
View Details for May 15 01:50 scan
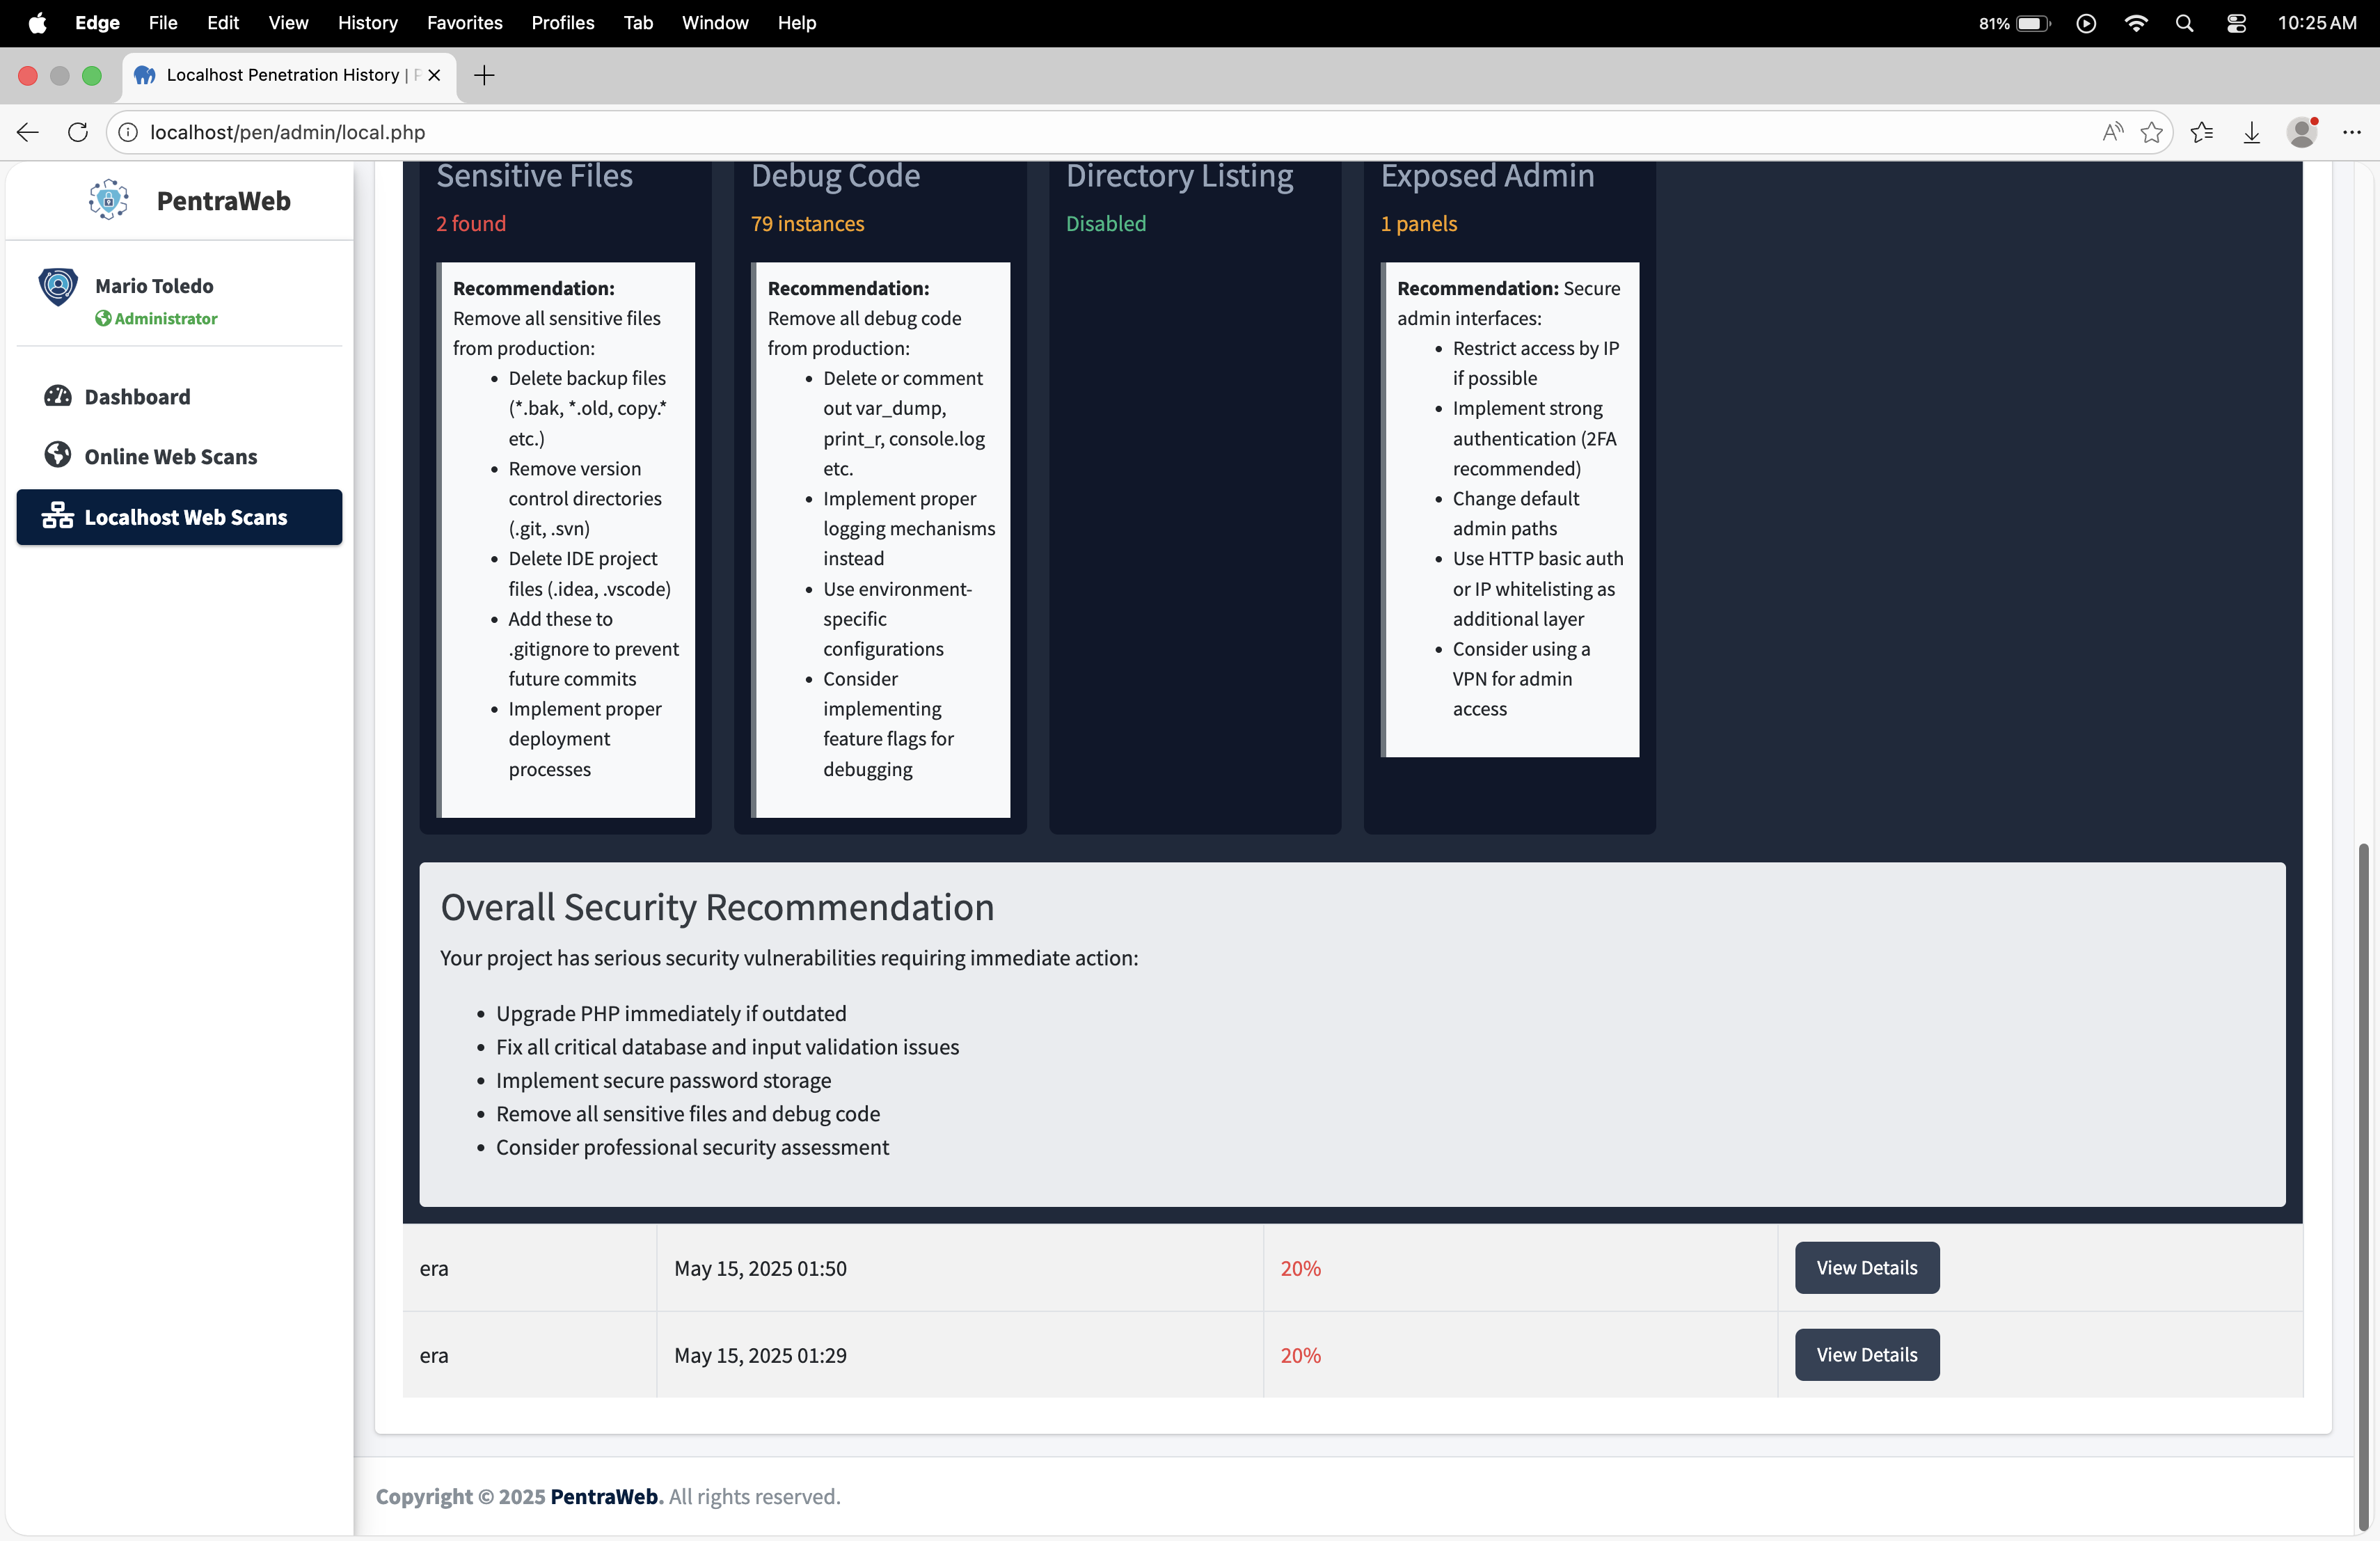pos(1866,1267)
